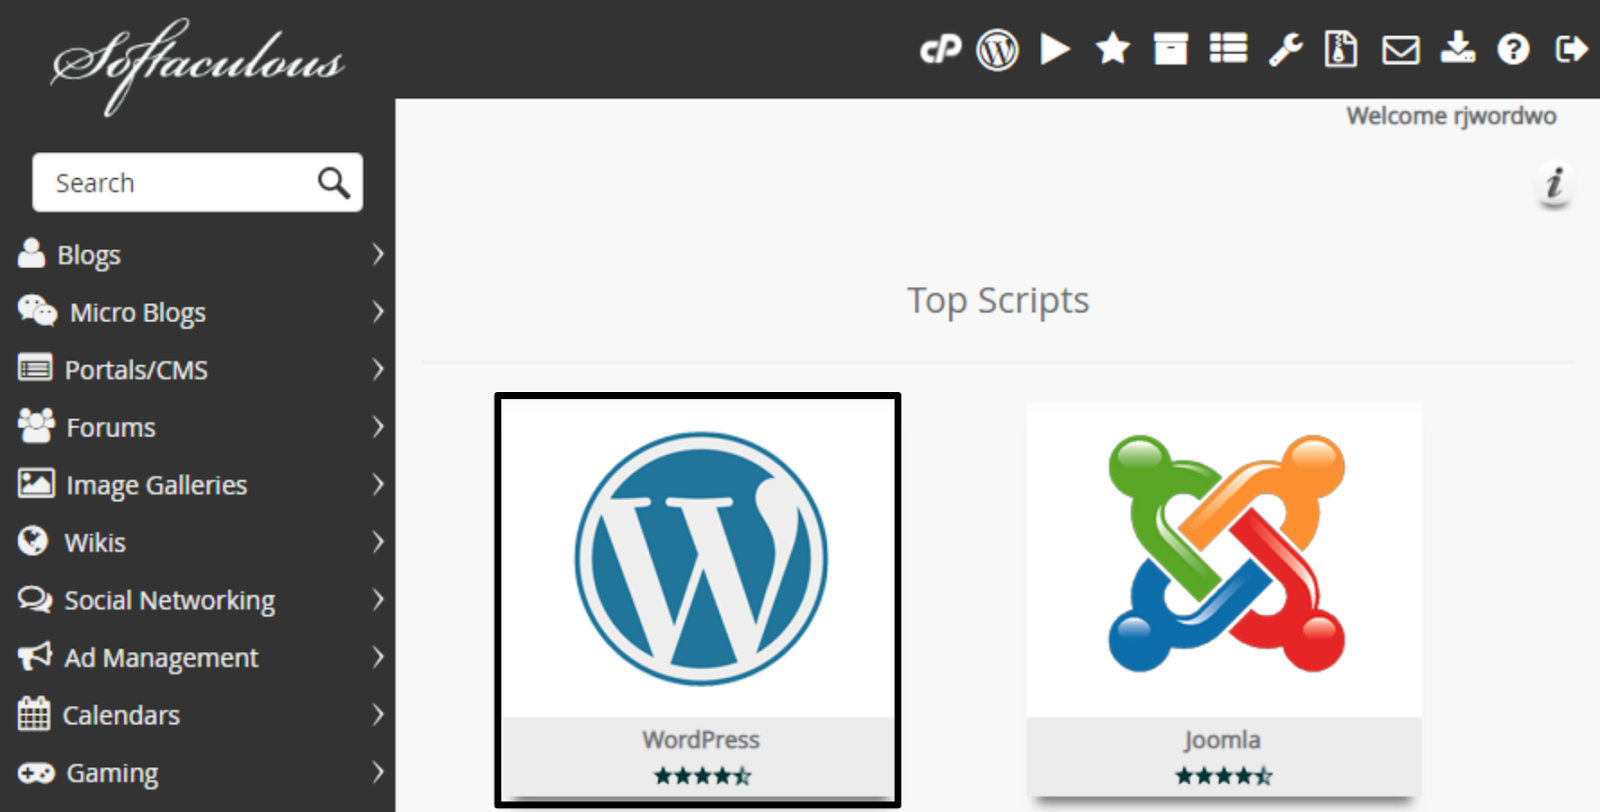Open the Forums category
The image size is (1600, 812).
tap(111, 428)
